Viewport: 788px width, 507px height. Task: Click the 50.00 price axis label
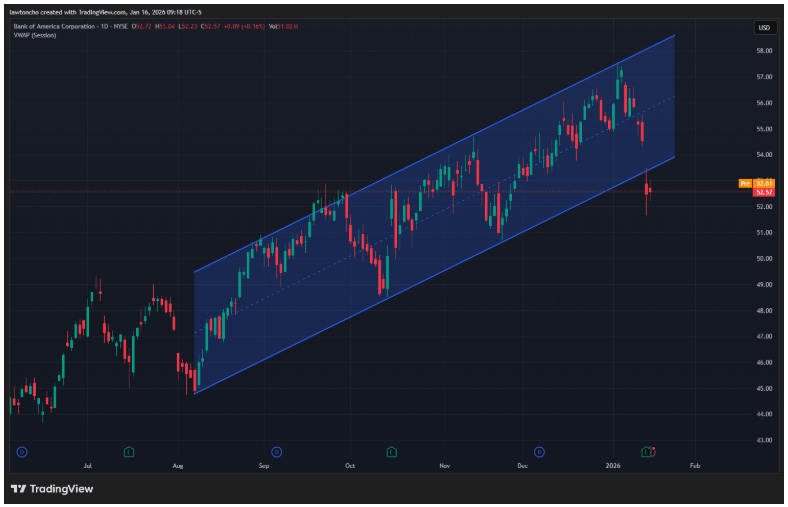click(764, 259)
